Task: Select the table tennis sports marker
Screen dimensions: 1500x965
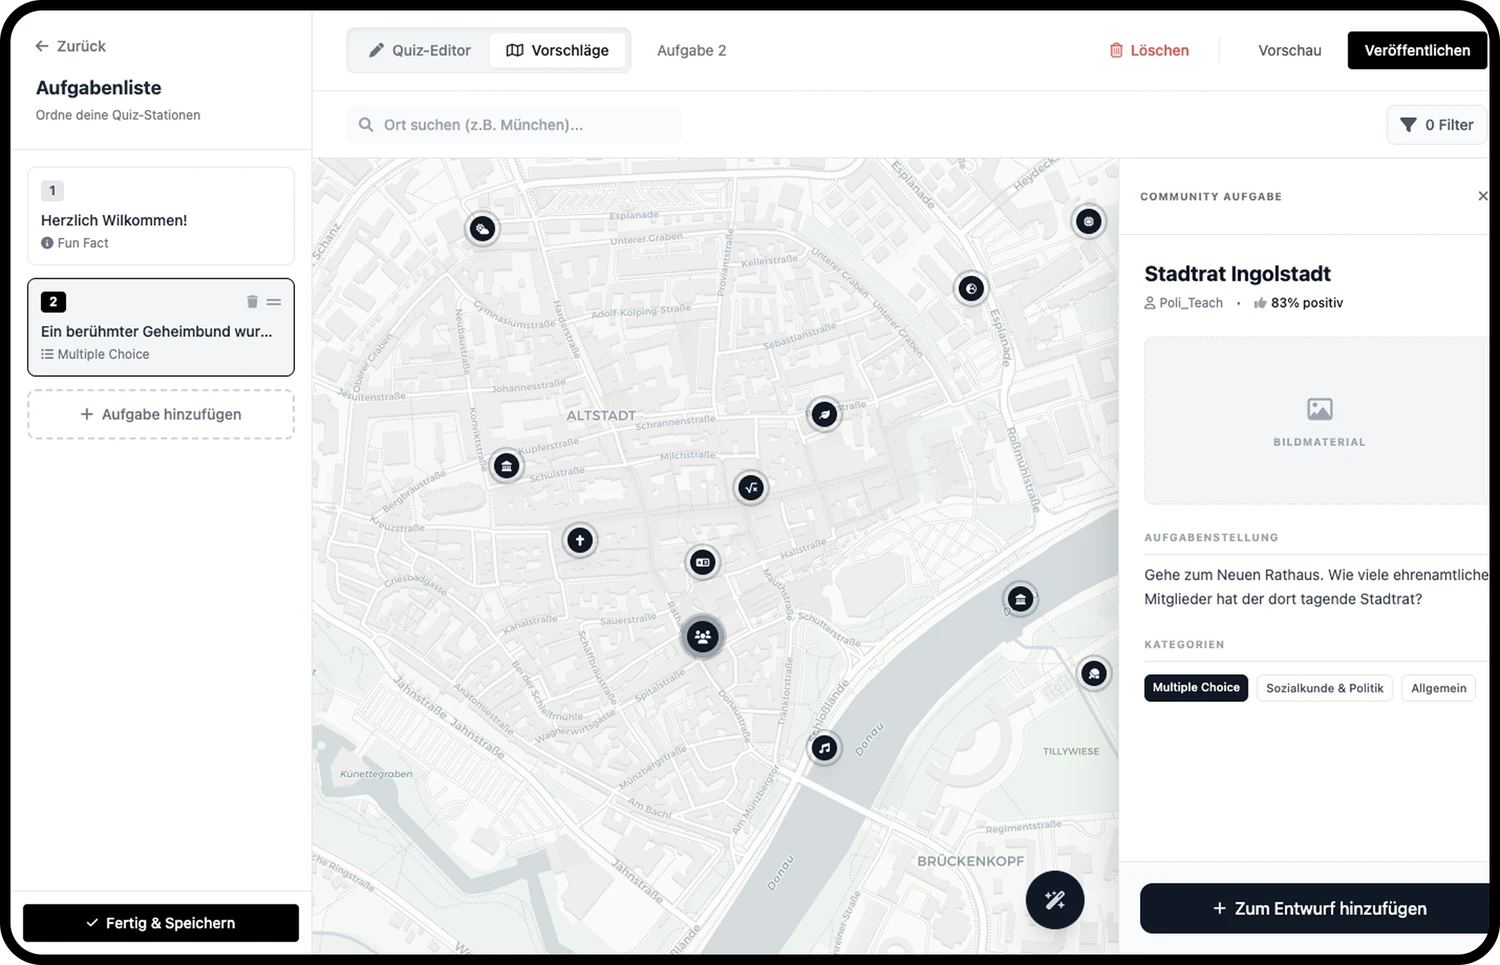Action: (x=1094, y=674)
